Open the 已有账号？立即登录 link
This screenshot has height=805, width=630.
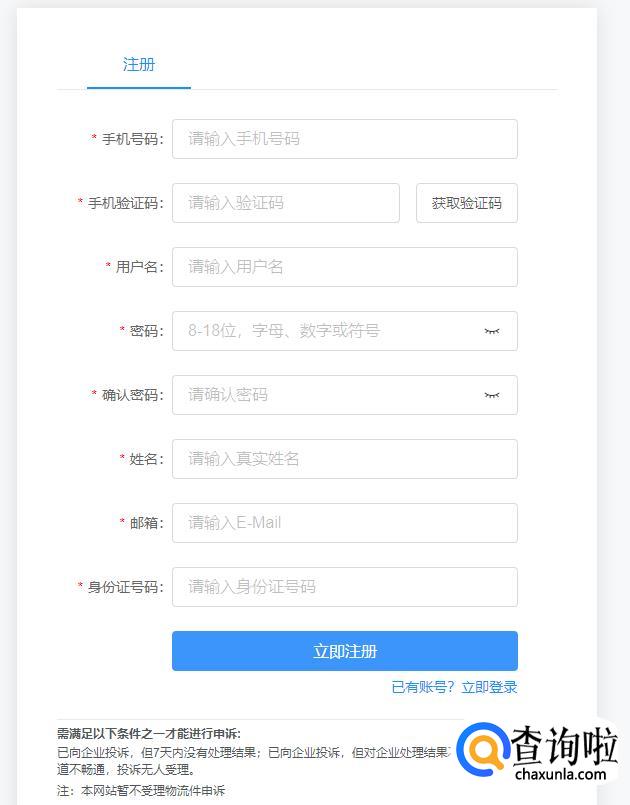[x=454, y=687]
